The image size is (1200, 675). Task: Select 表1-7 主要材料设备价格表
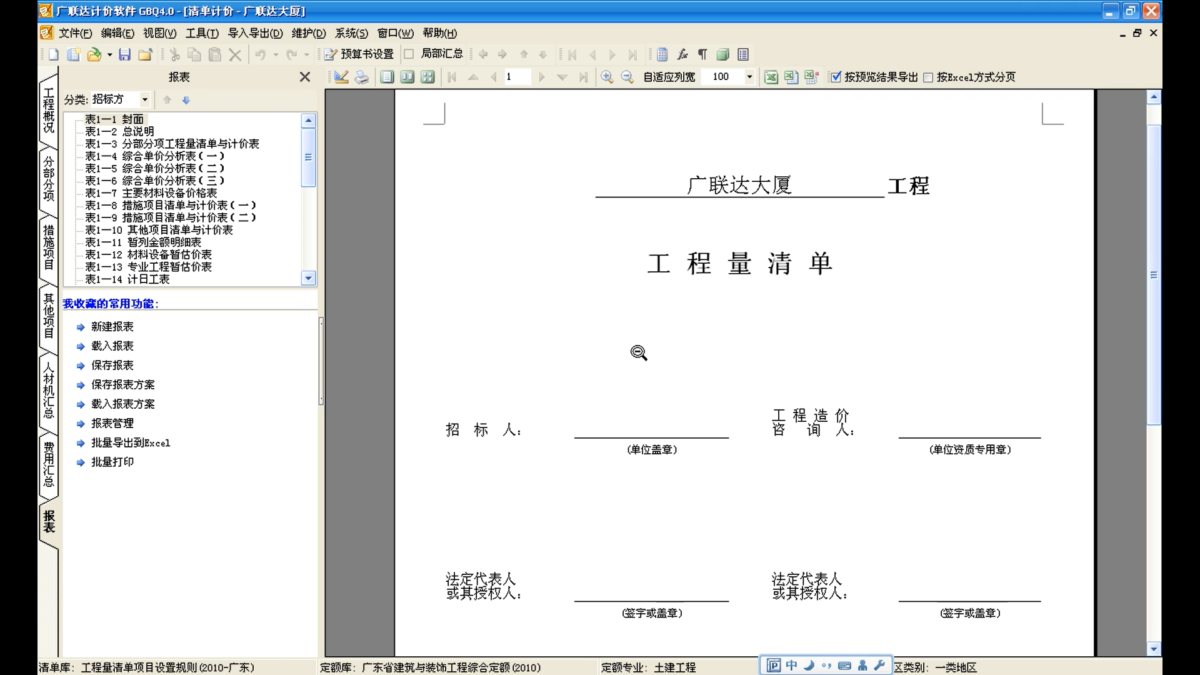[150, 193]
